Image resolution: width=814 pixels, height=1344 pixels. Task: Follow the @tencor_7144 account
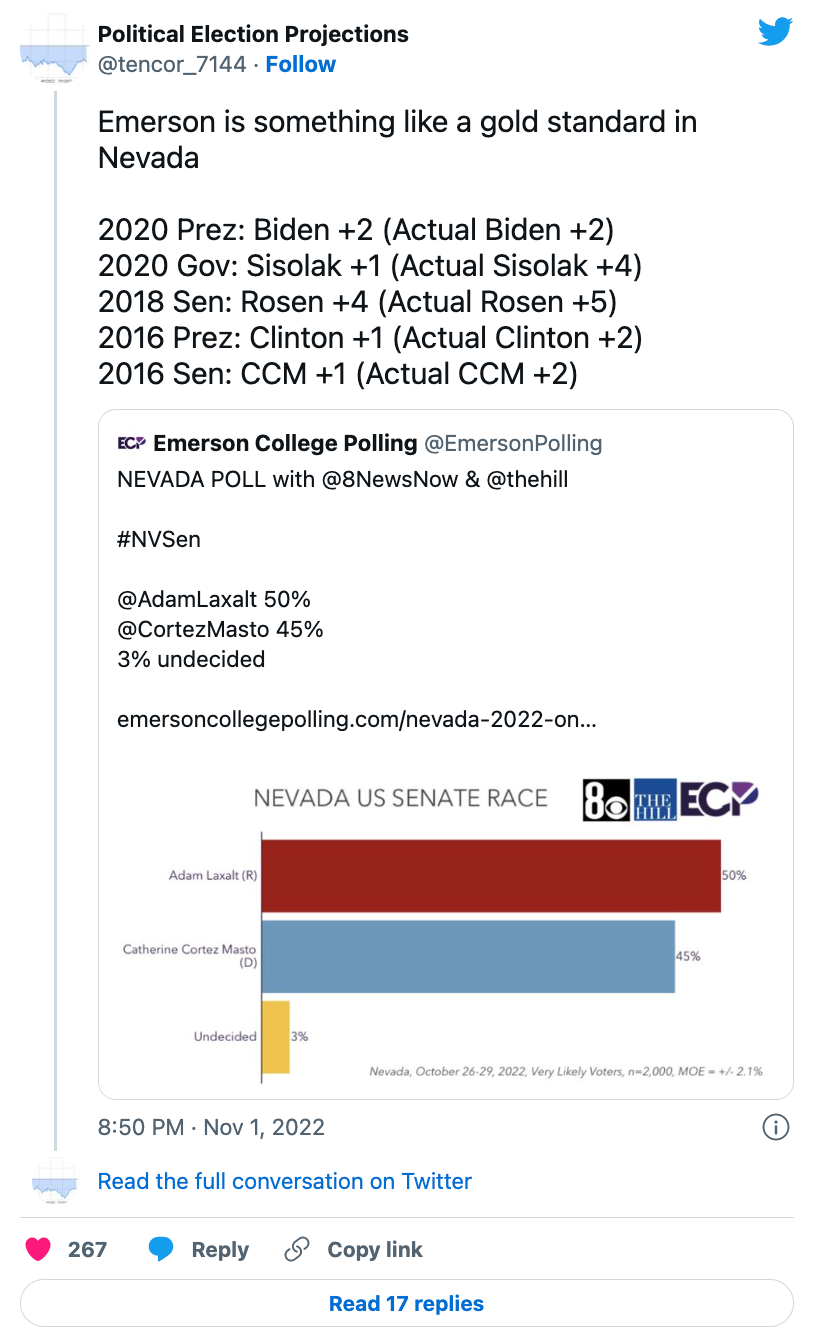[x=300, y=64]
